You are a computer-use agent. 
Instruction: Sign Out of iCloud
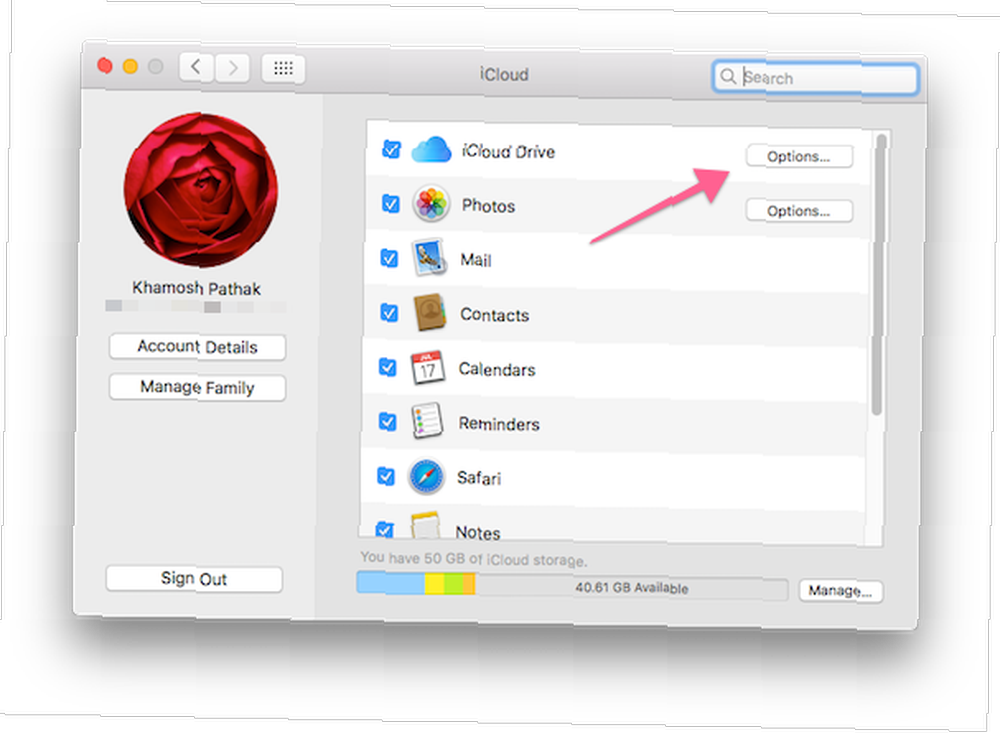(194, 579)
